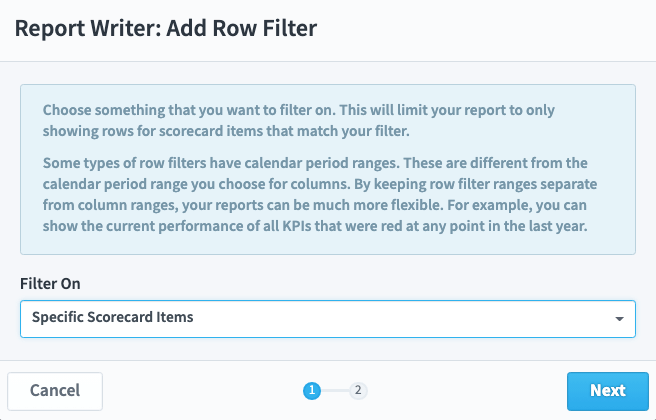Click the paragraph about calendar period ranges
The width and height of the screenshot is (656, 420).
click(320, 195)
